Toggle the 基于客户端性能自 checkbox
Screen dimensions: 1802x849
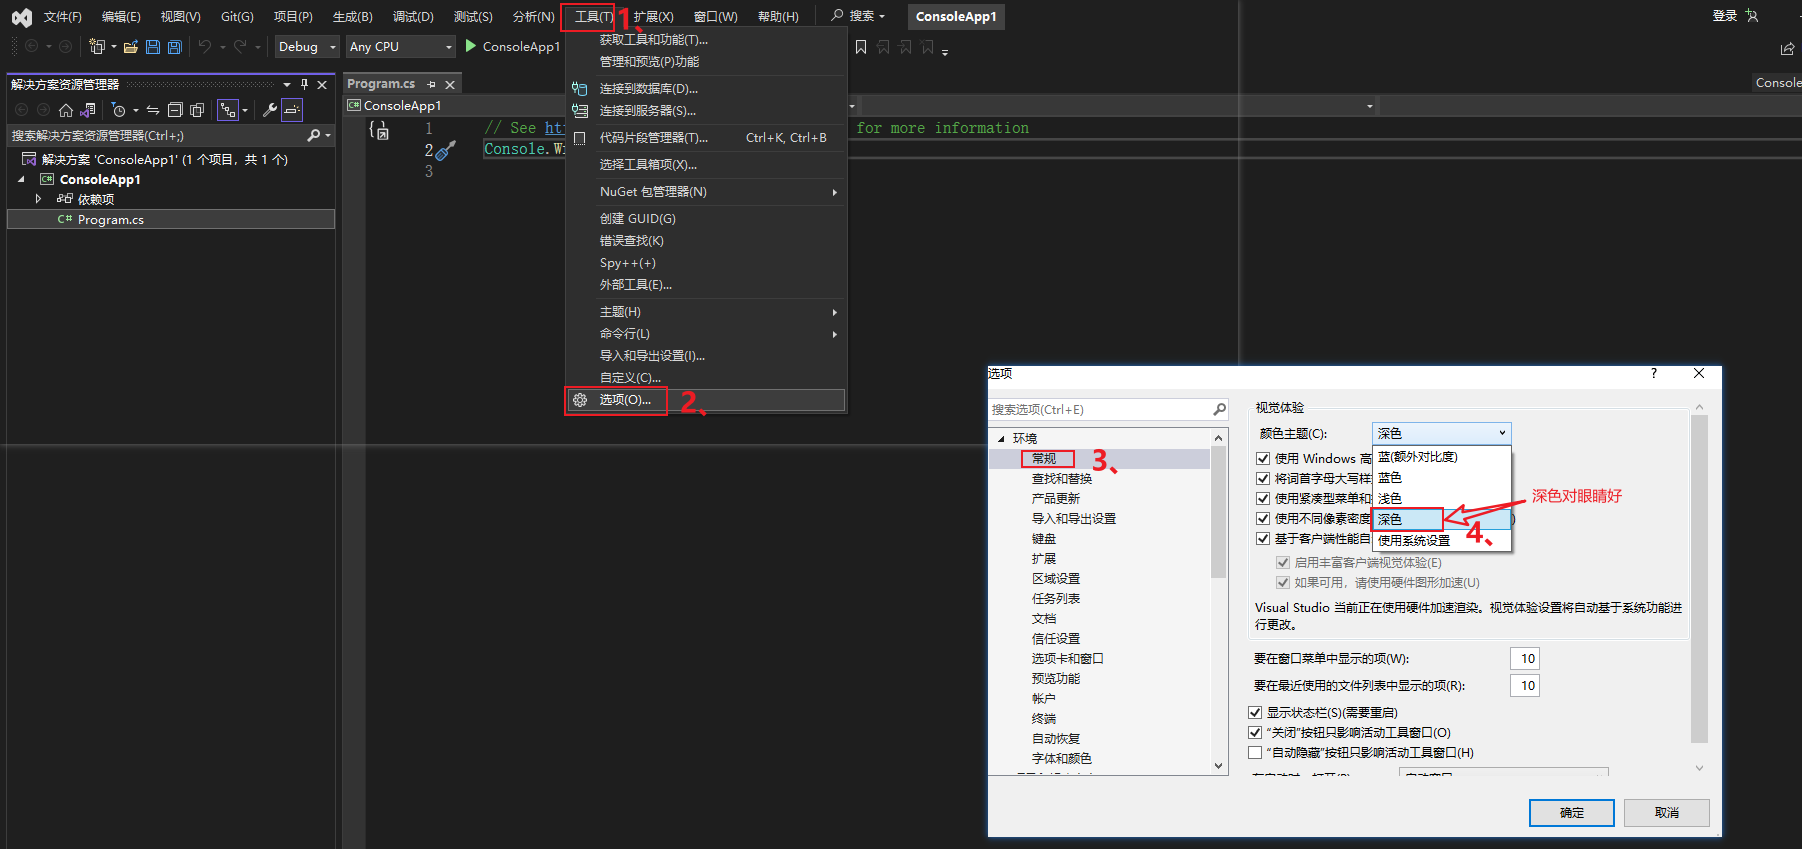click(1263, 538)
